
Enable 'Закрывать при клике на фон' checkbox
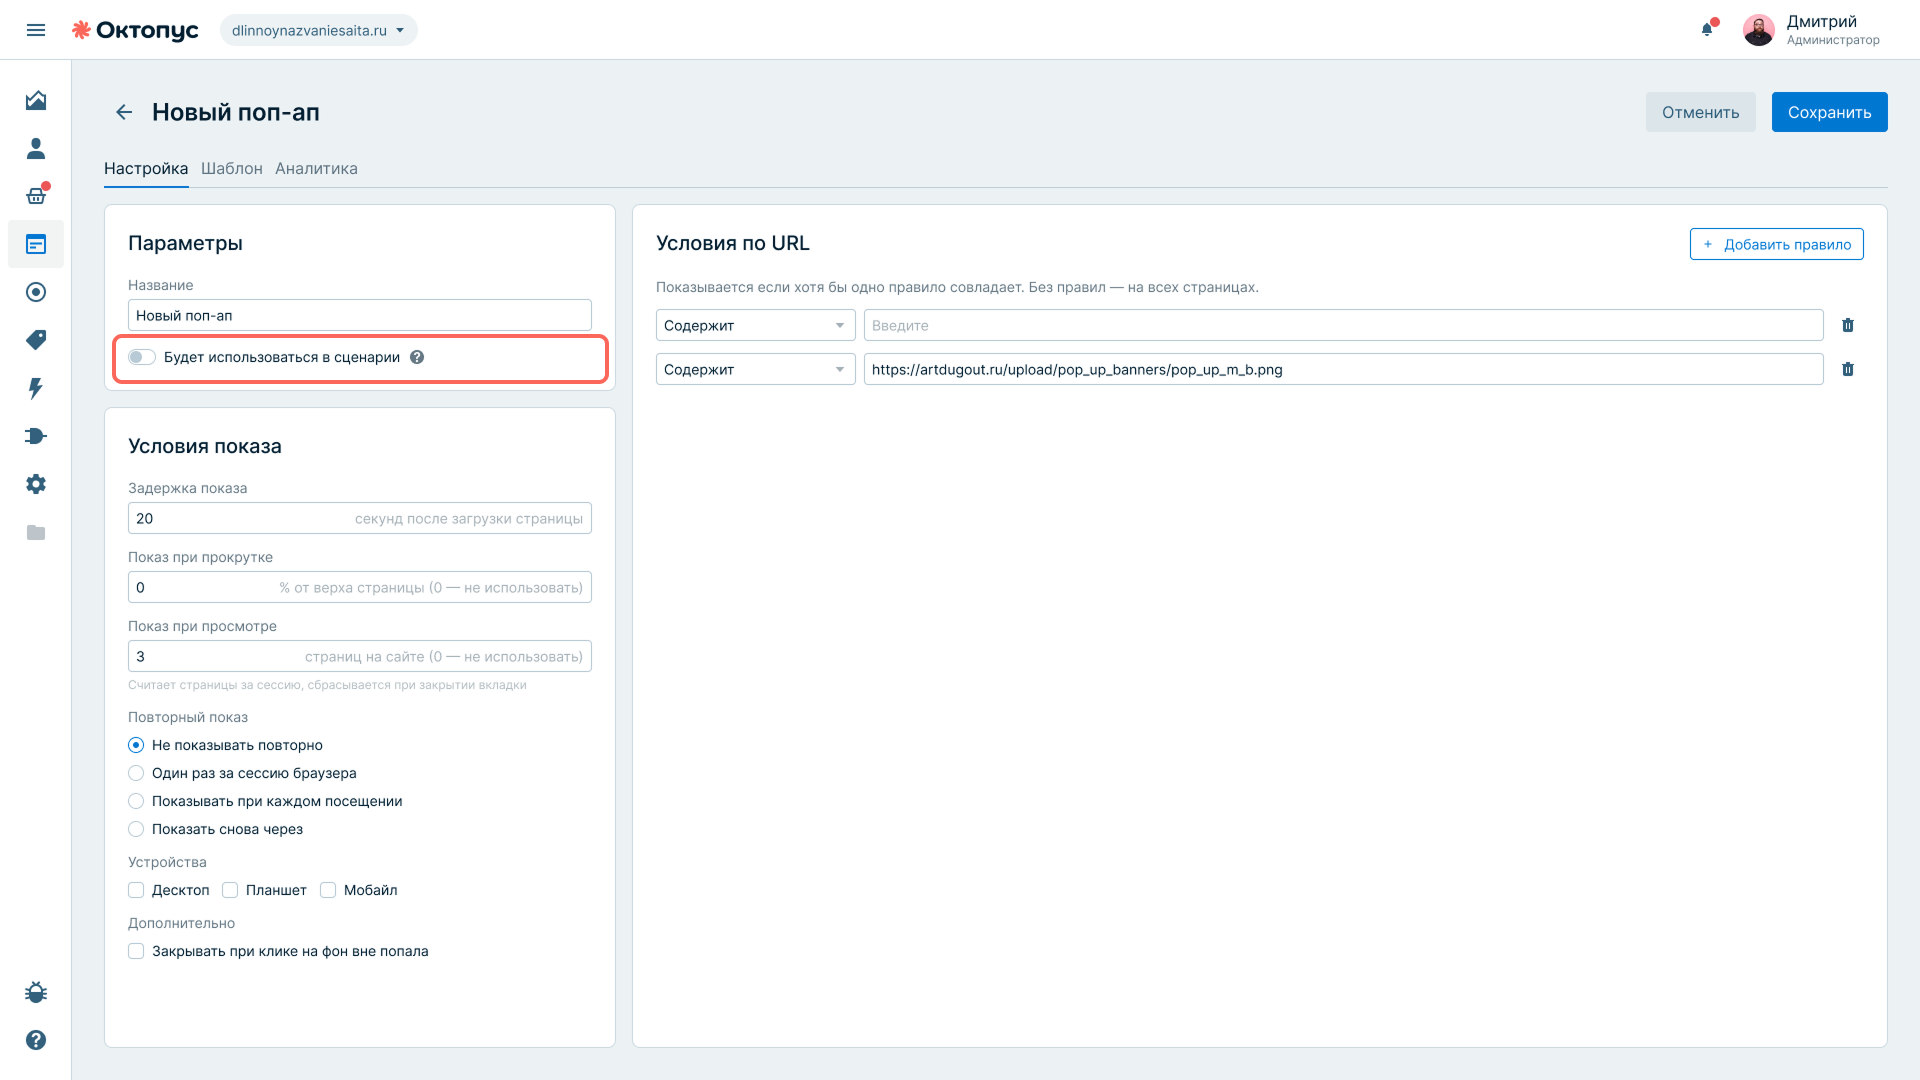pos(136,951)
